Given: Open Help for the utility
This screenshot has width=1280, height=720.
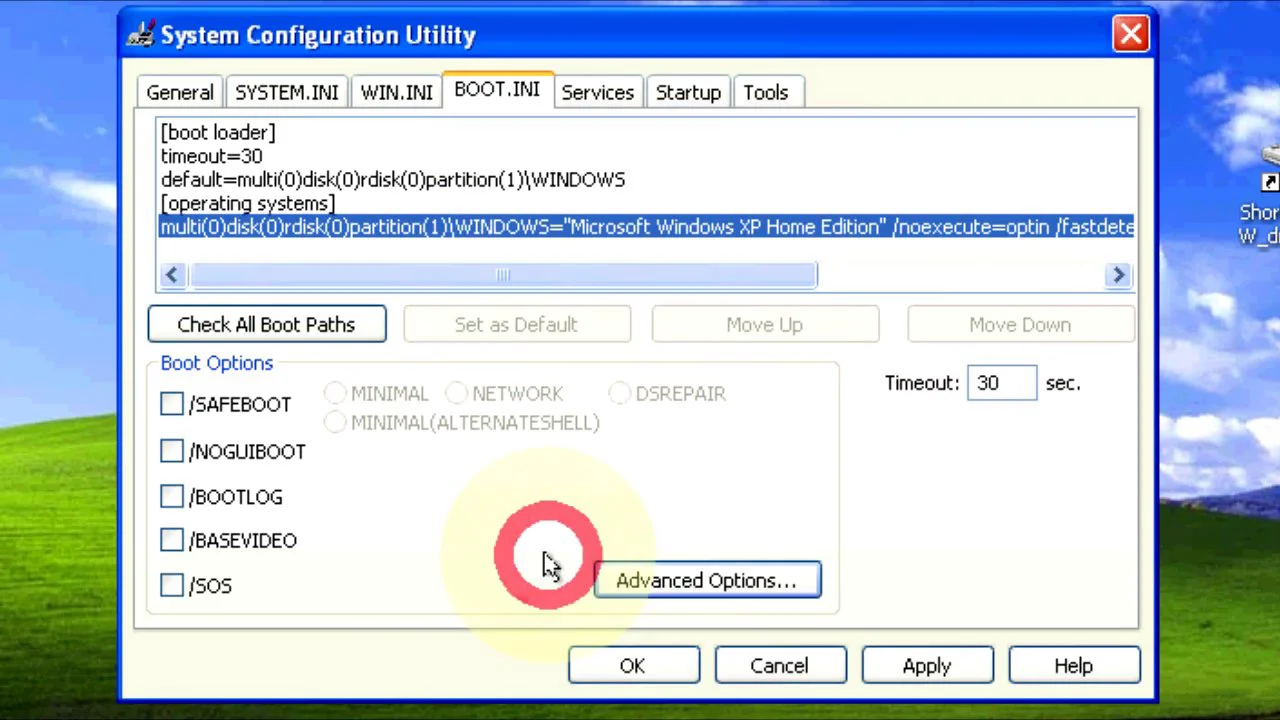Looking at the screenshot, I should coord(1074,666).
